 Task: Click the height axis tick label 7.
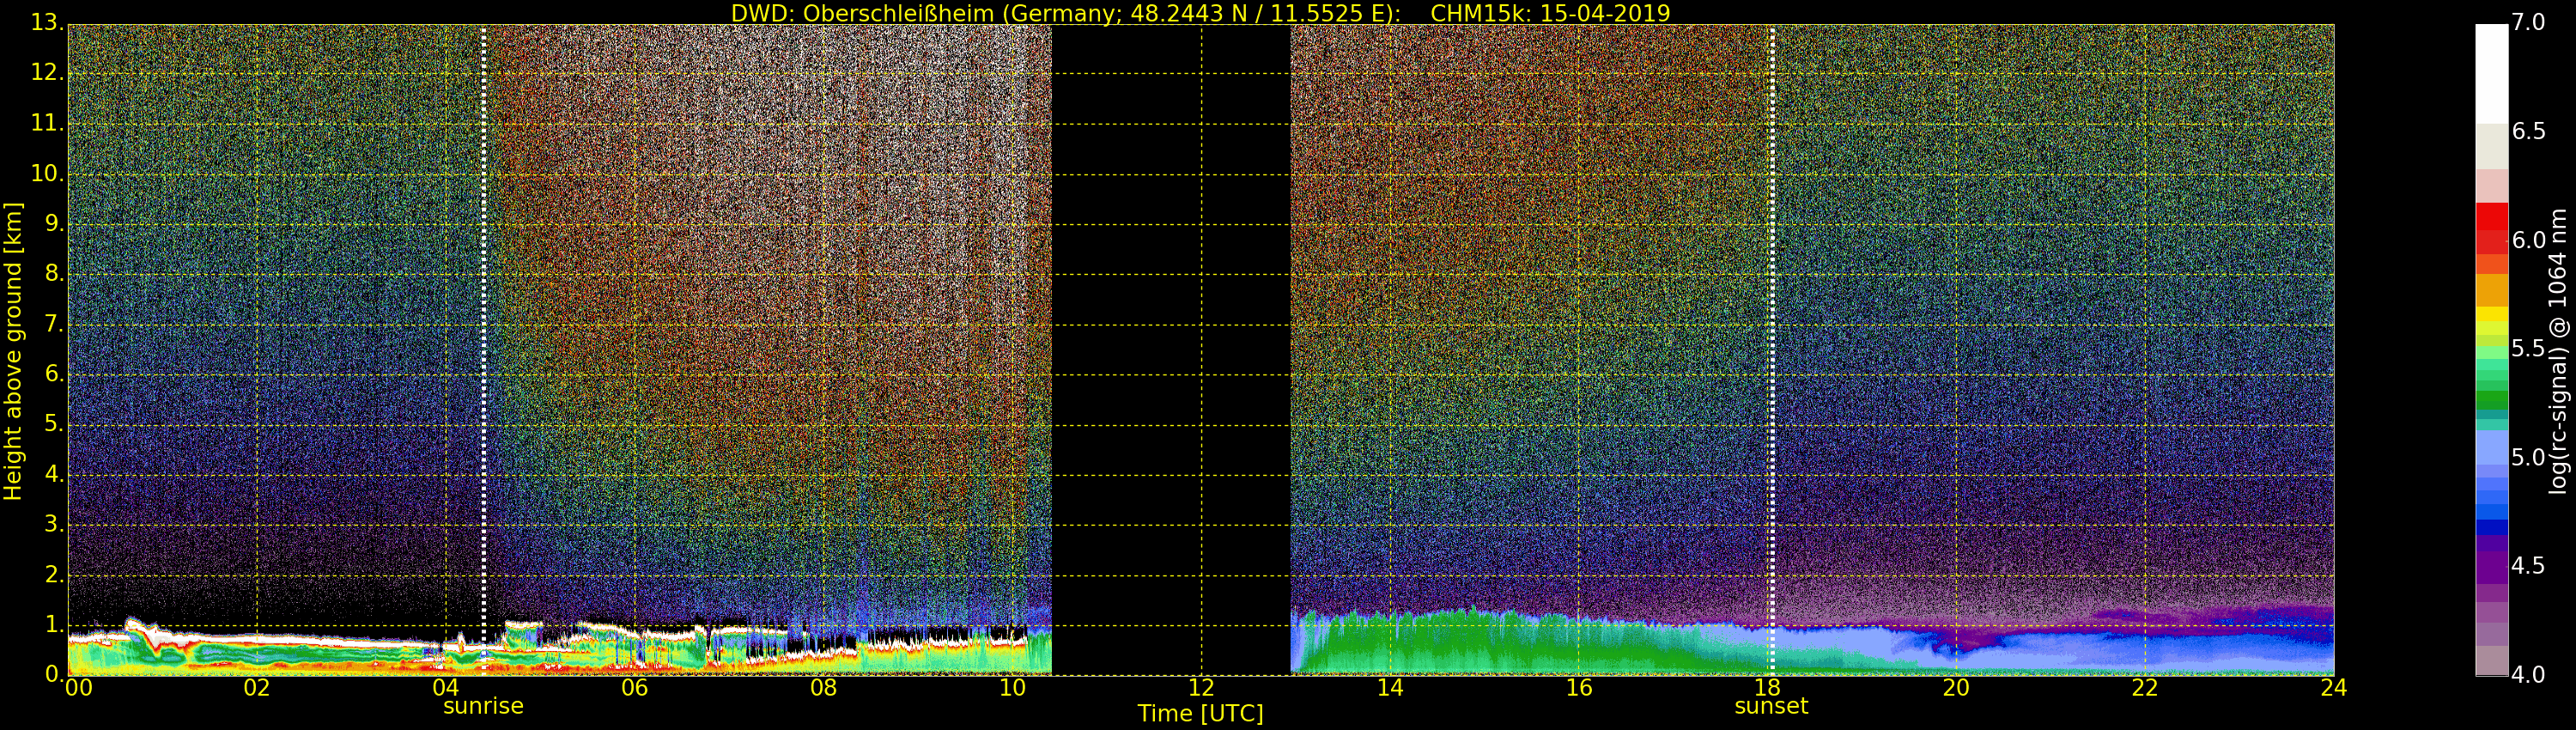pos(53,323)
